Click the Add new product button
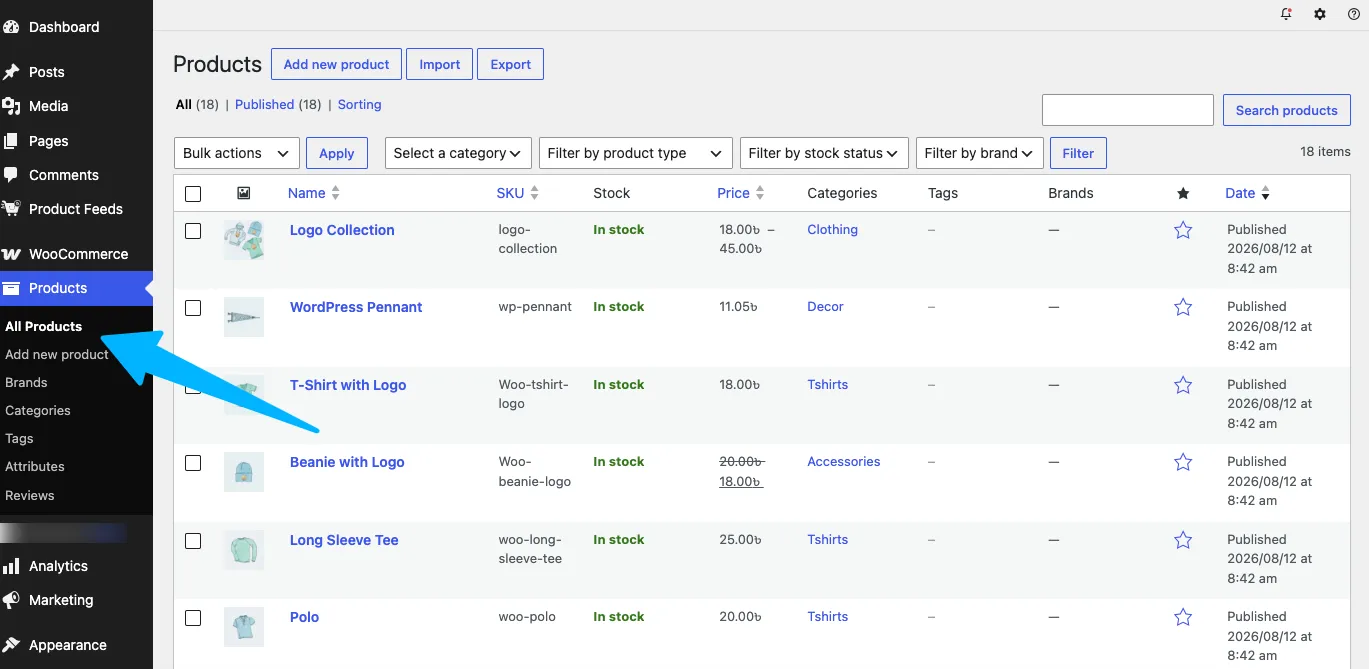The height and width of the screenshot is (669, 1369). 336,64
